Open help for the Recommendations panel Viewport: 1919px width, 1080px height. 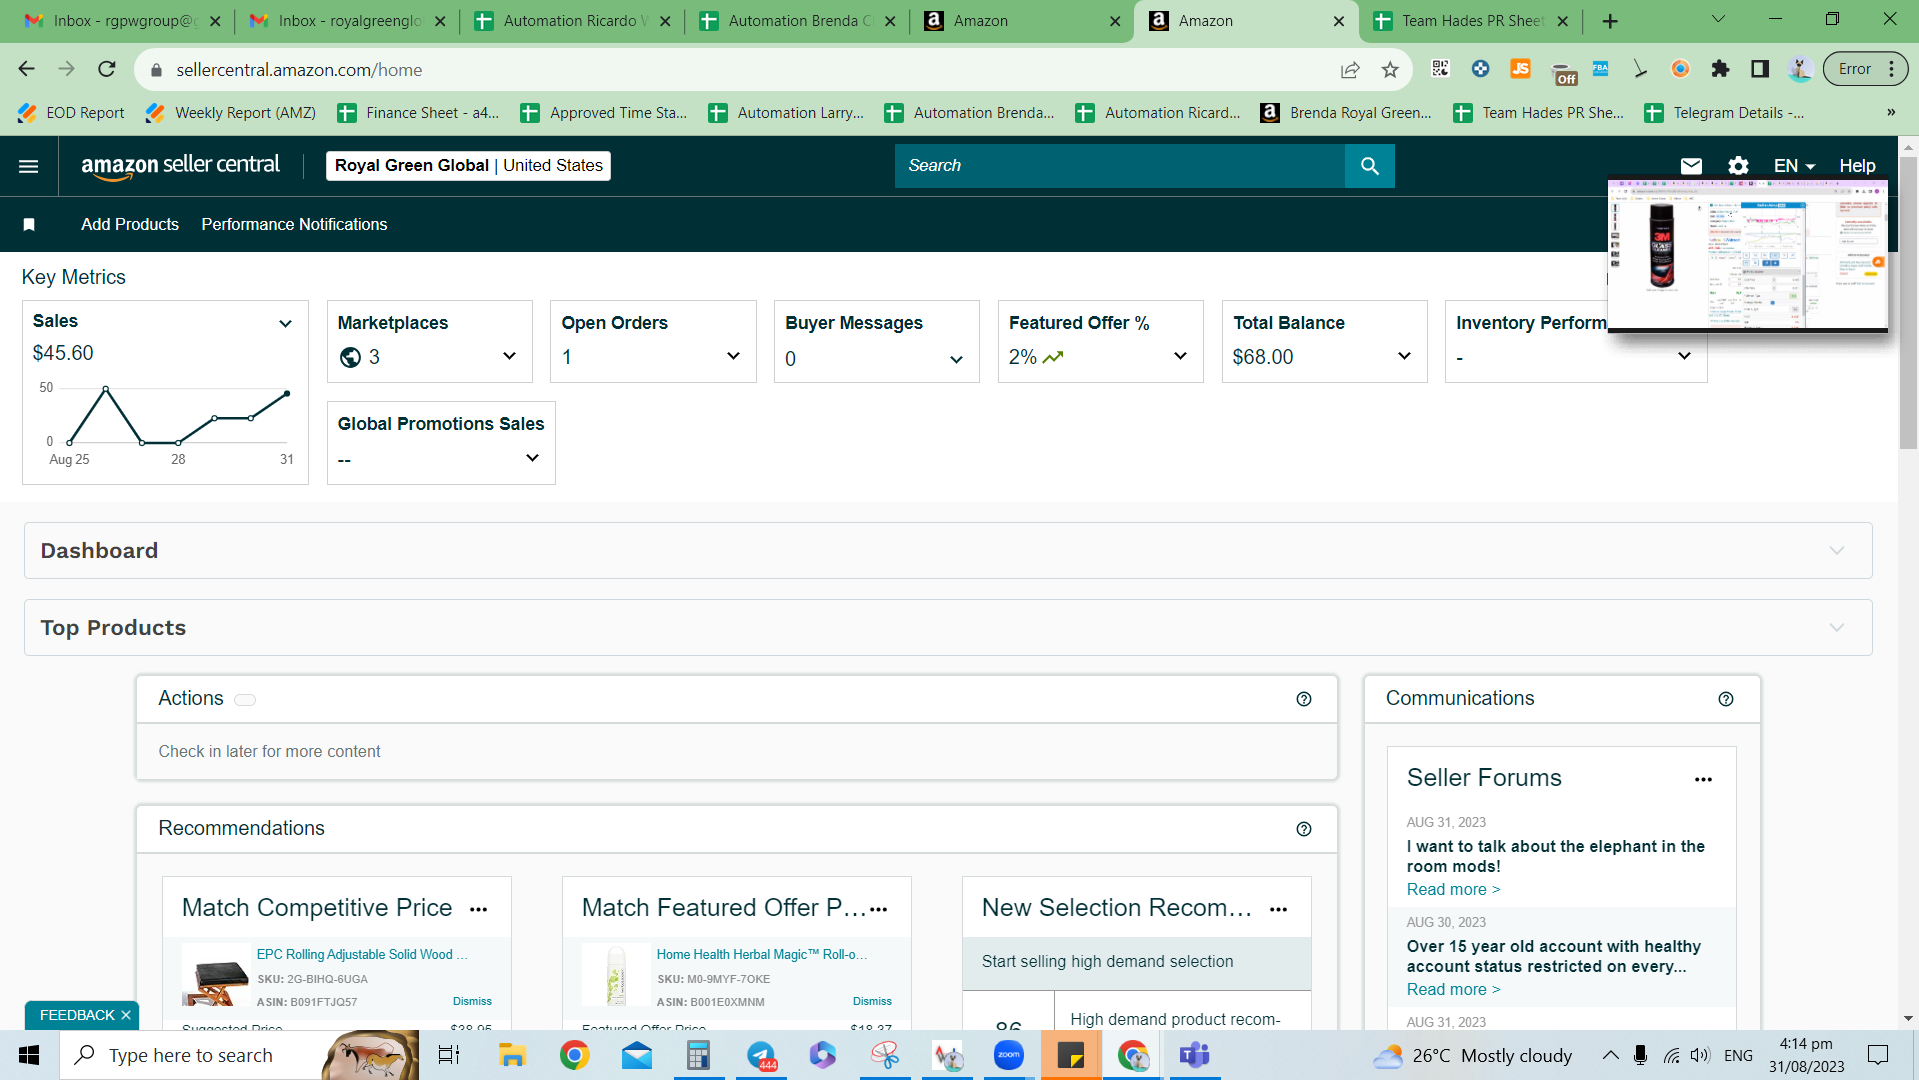click(1304, 829)
